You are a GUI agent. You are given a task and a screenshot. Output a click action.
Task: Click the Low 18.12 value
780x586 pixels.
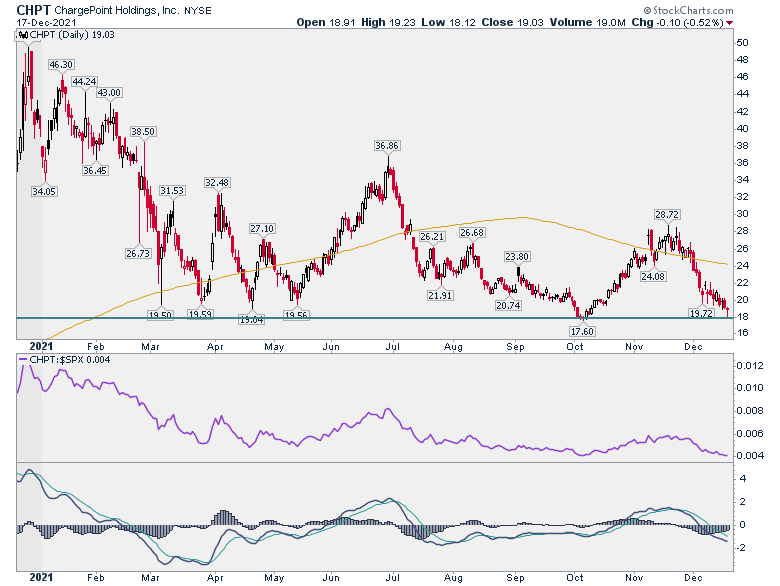(x=448, y=22)
